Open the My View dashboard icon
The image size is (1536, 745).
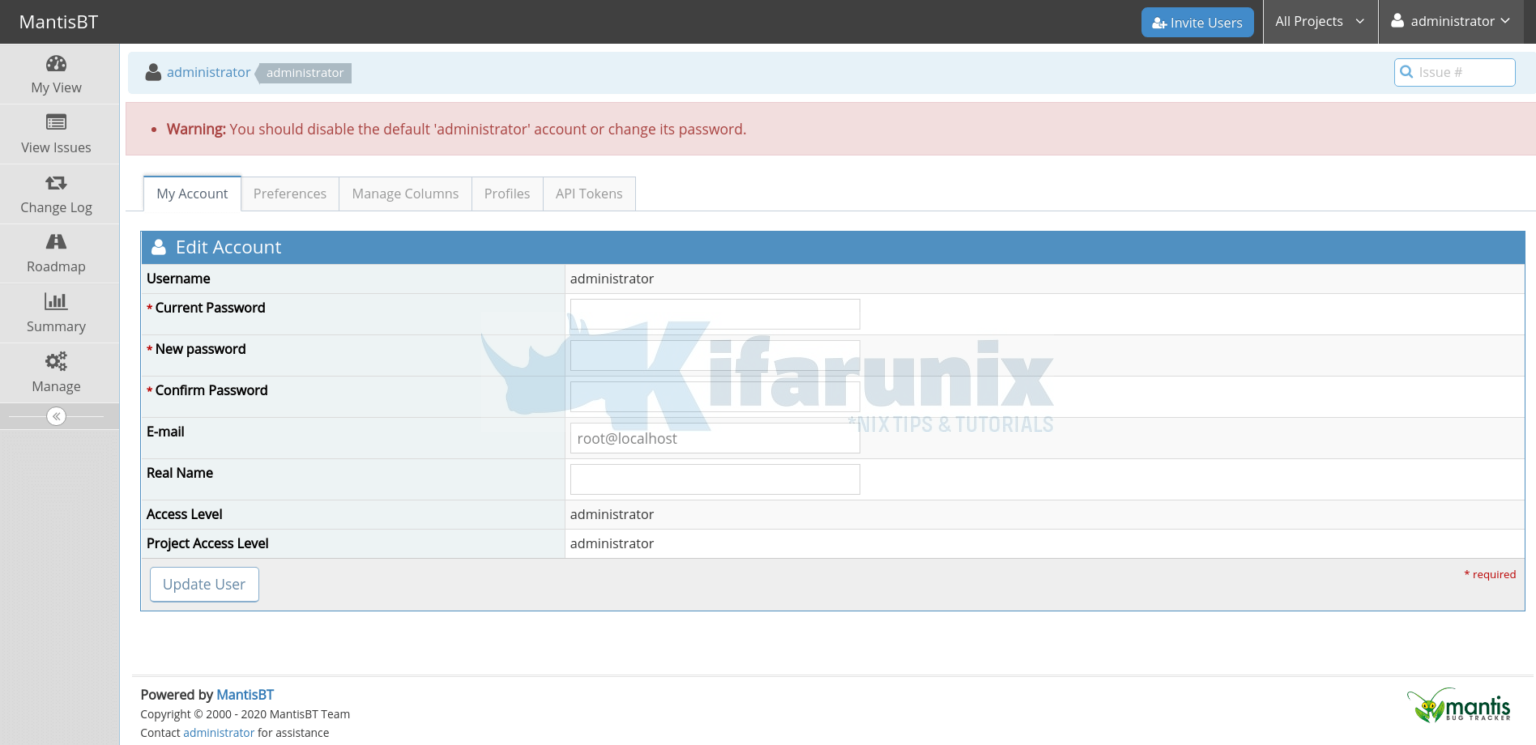point(56,64)
